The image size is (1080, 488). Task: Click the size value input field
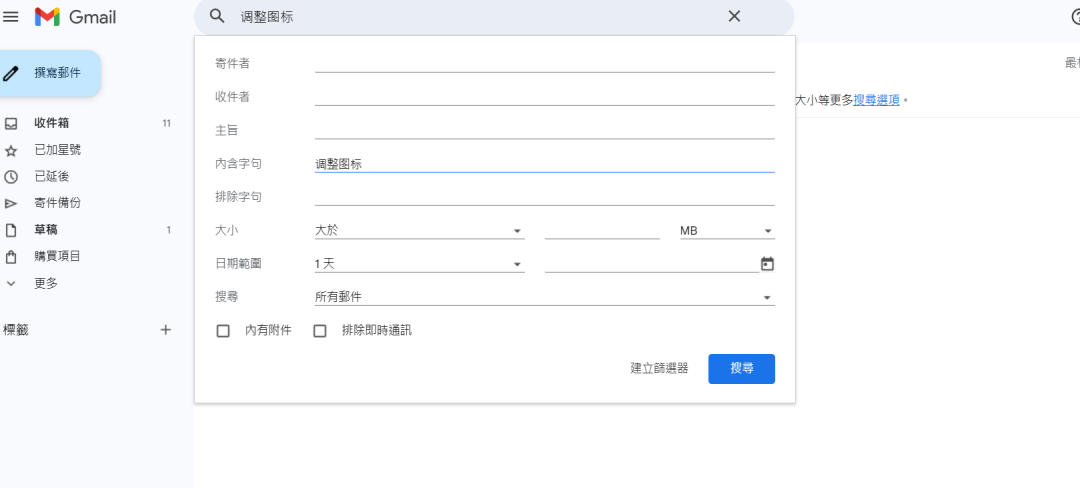(602, 231)
